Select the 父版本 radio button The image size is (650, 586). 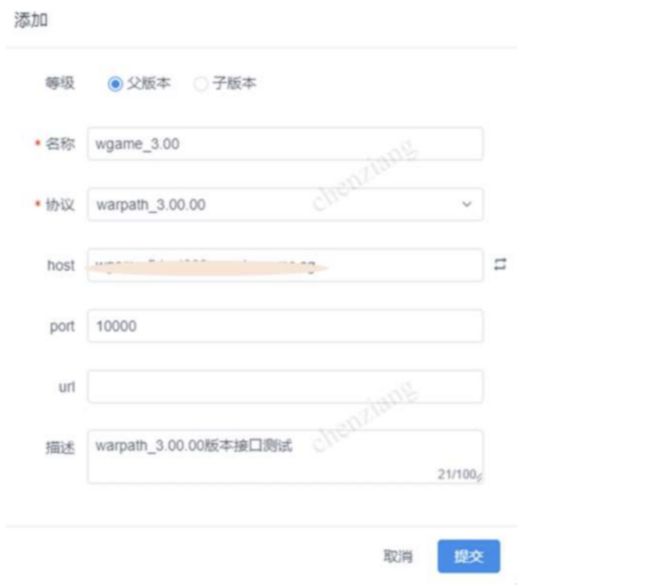click(x=115, y=84)
